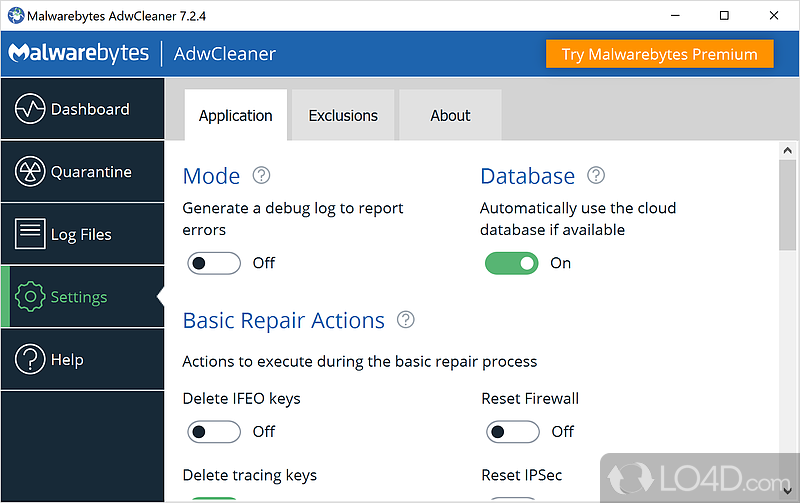This screenshot has height=503, width=800.
Task: Open the help tooltip beside Database heading
Action: [x=596, y=176]
